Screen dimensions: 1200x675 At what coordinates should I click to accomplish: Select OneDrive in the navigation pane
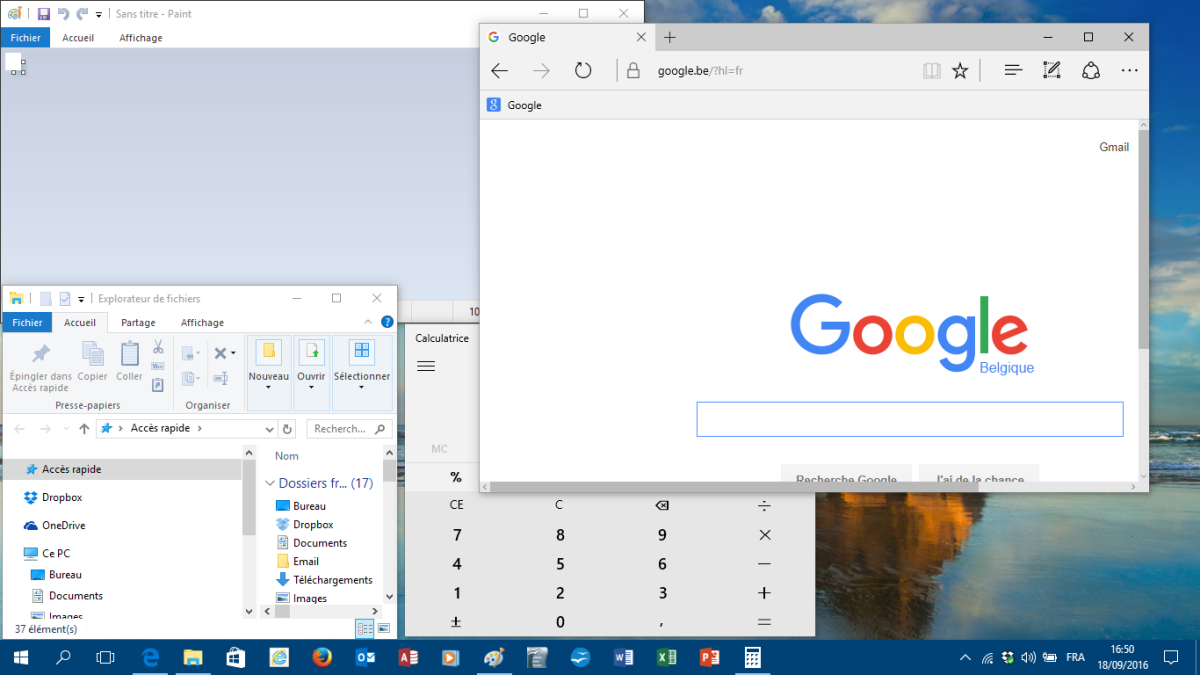point(63,525)
